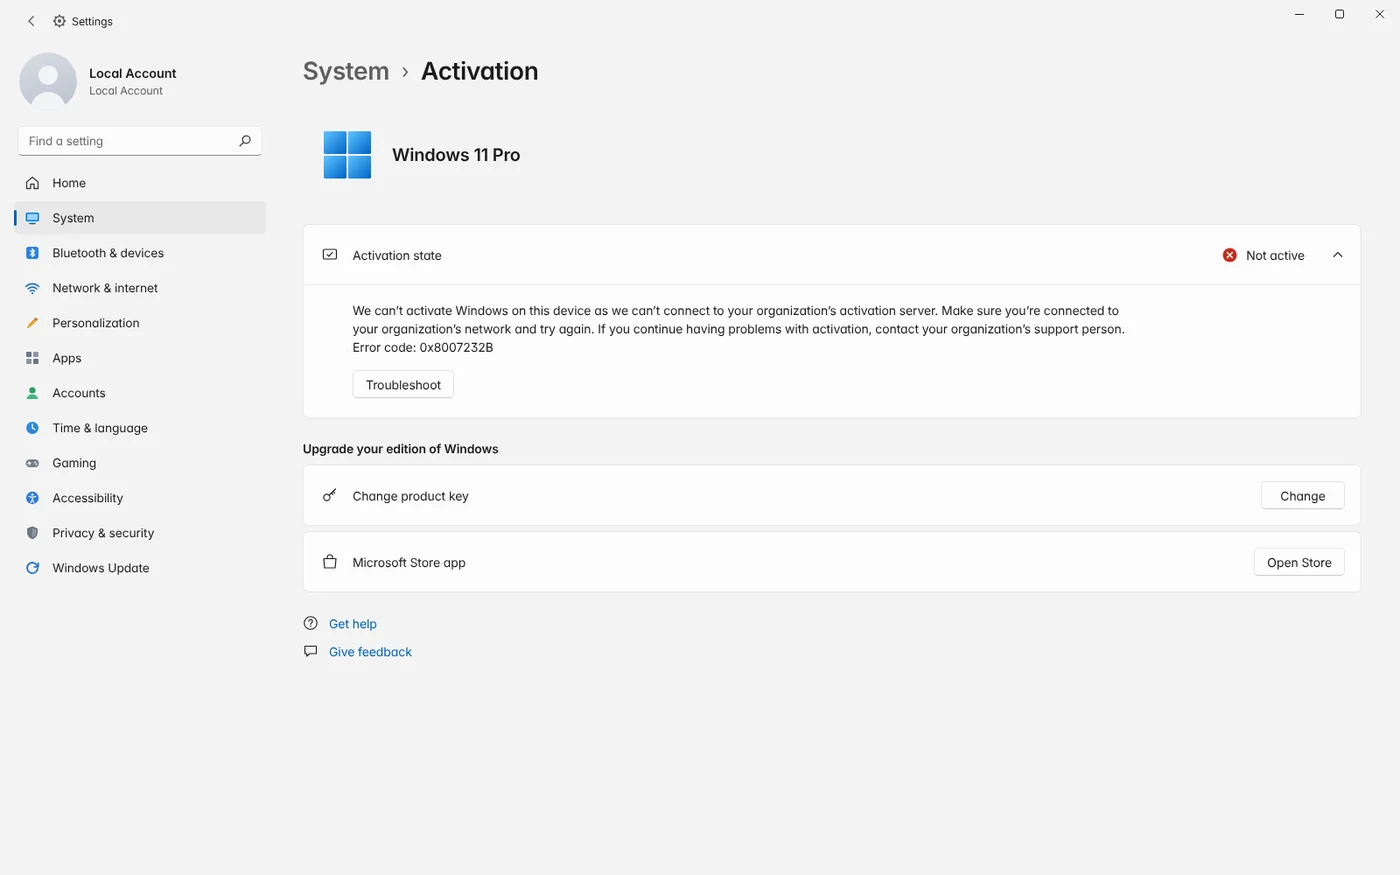The height and width of the screenshot is (875, 1400).
Task: Click Change to change product key
Action: pyautogui.click(x=1302, y=496)
